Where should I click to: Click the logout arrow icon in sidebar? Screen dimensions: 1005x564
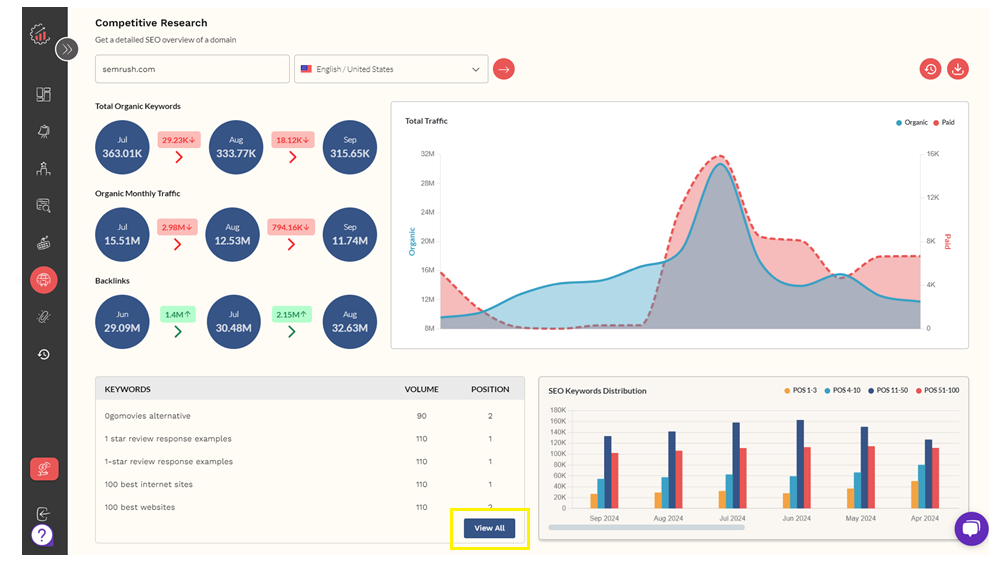point(43,513)
